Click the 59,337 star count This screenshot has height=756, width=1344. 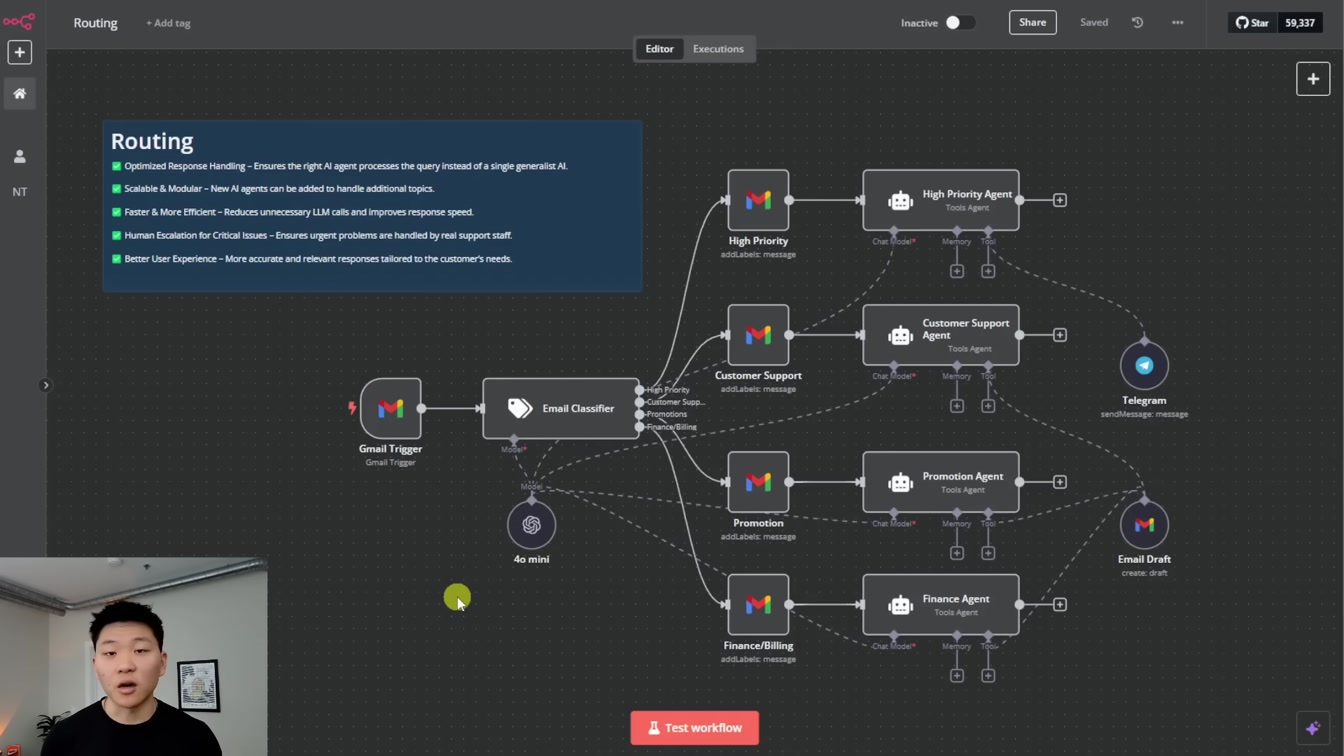(1299, 22)
